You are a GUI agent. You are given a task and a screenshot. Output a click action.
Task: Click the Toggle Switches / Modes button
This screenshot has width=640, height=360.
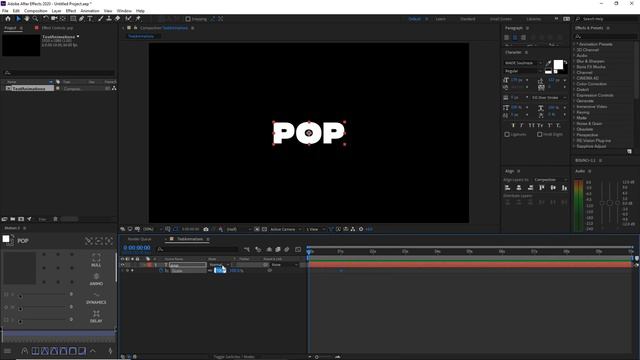(x=234, y=357)
